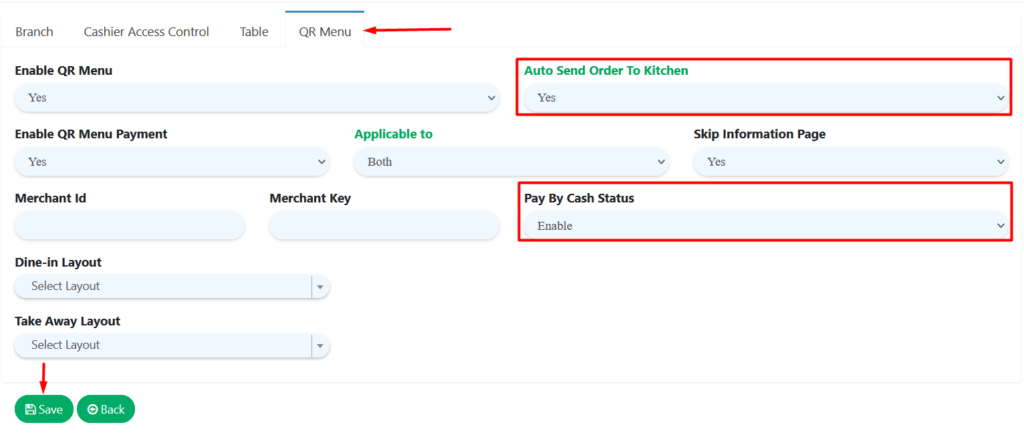The height and width of the screenshot is (437, 1024).
Task: Switch to the Branch tab
Action: [34, 32]
